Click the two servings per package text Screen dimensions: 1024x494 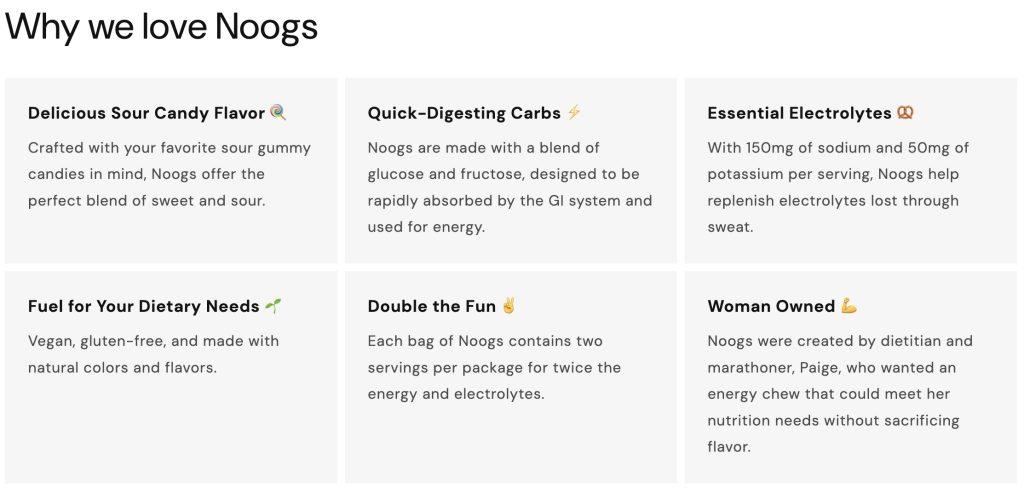(494, 367)
